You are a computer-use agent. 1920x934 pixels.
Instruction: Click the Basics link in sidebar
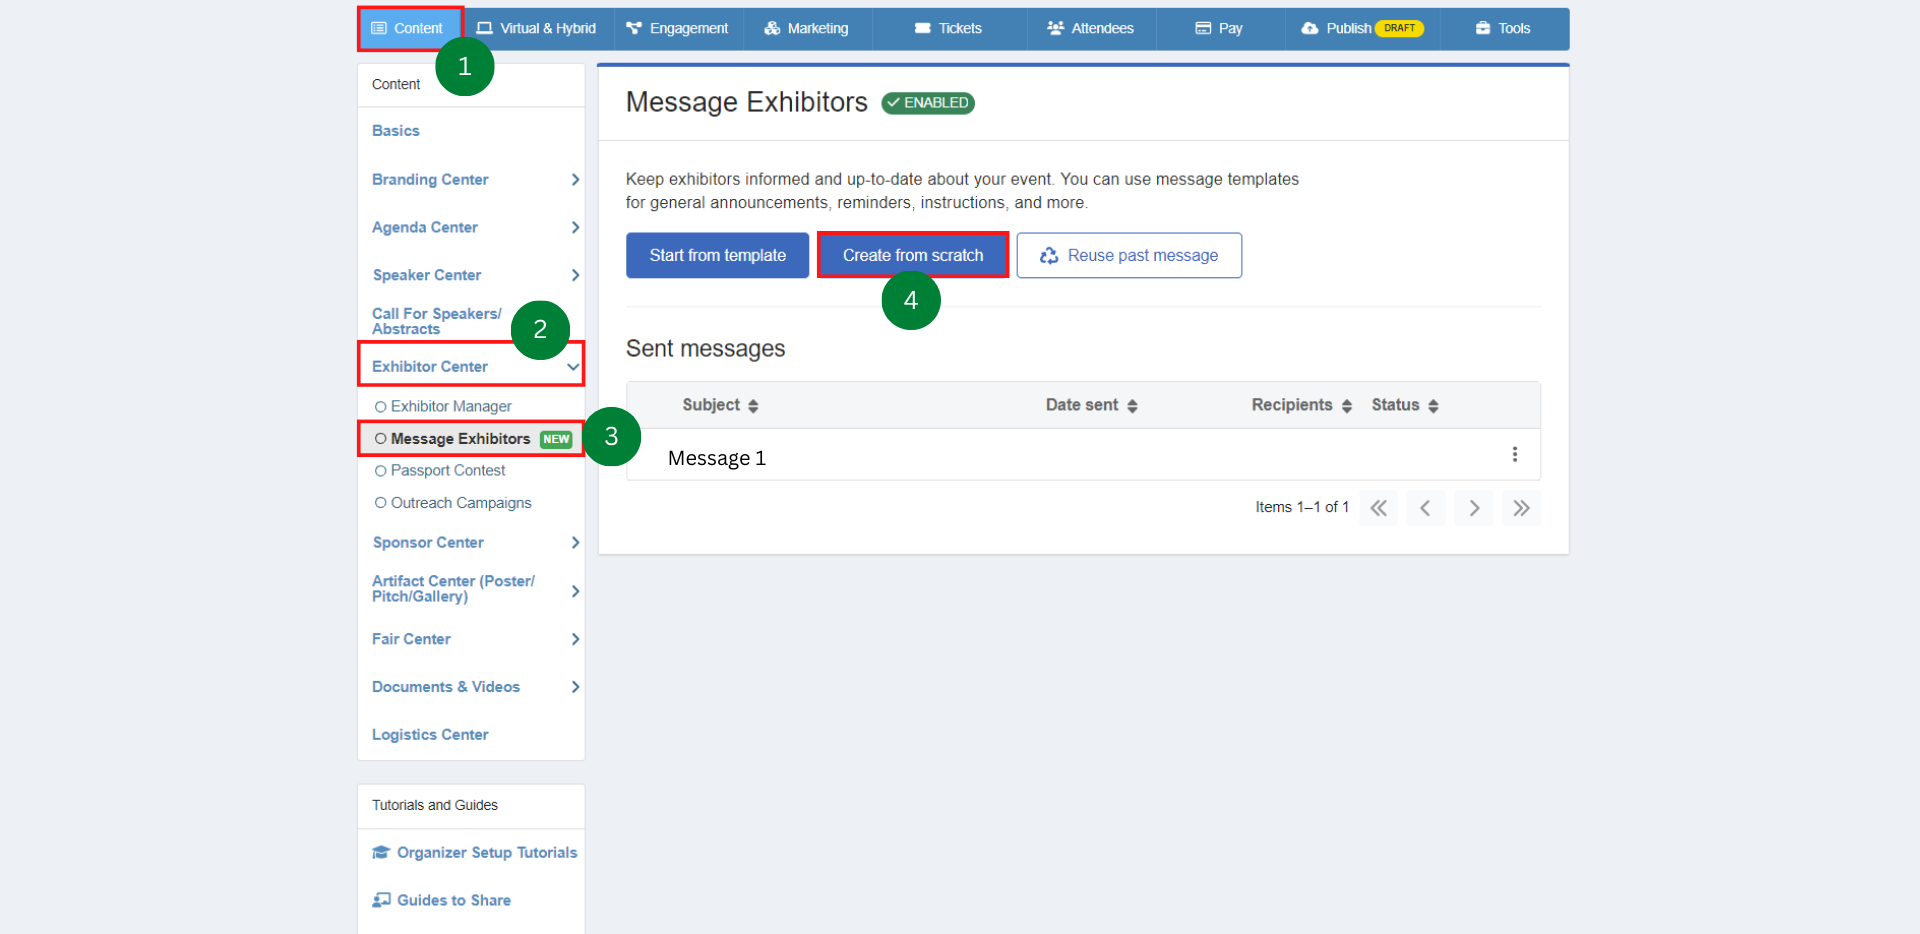click(x=396, y=131)
